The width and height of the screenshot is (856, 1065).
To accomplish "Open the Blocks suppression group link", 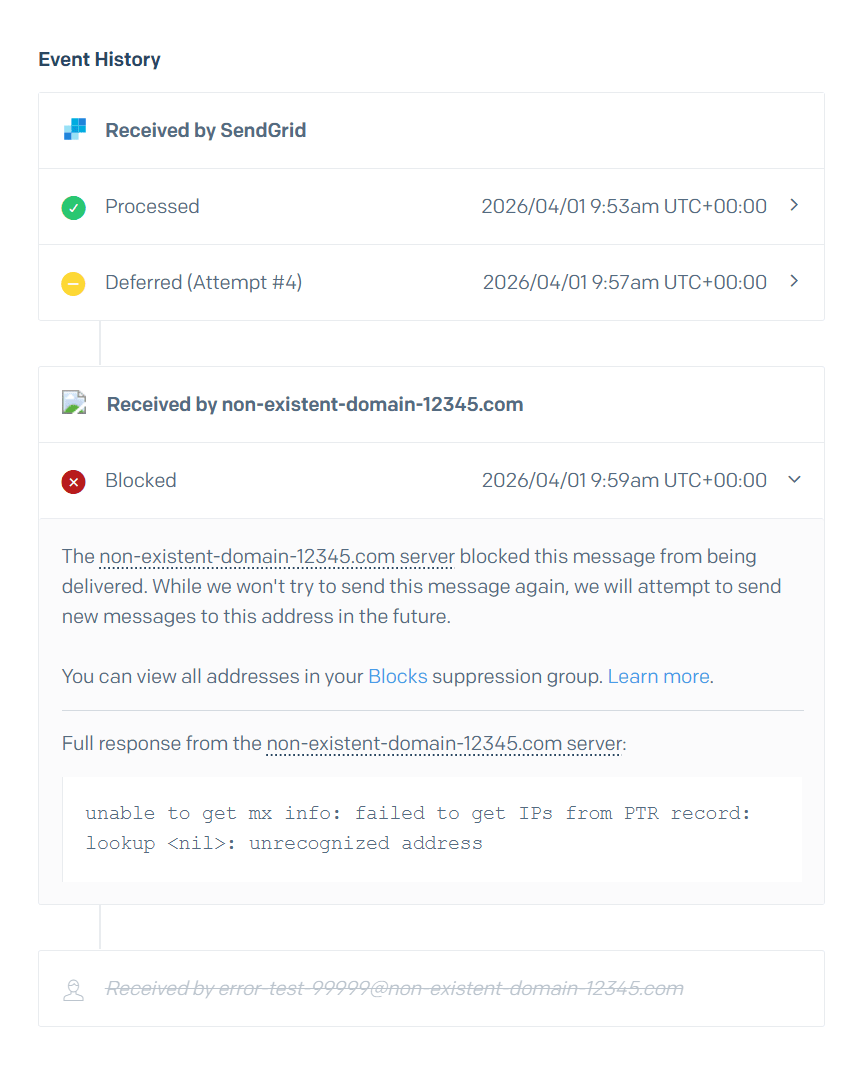I will click(x=398, y=676).
